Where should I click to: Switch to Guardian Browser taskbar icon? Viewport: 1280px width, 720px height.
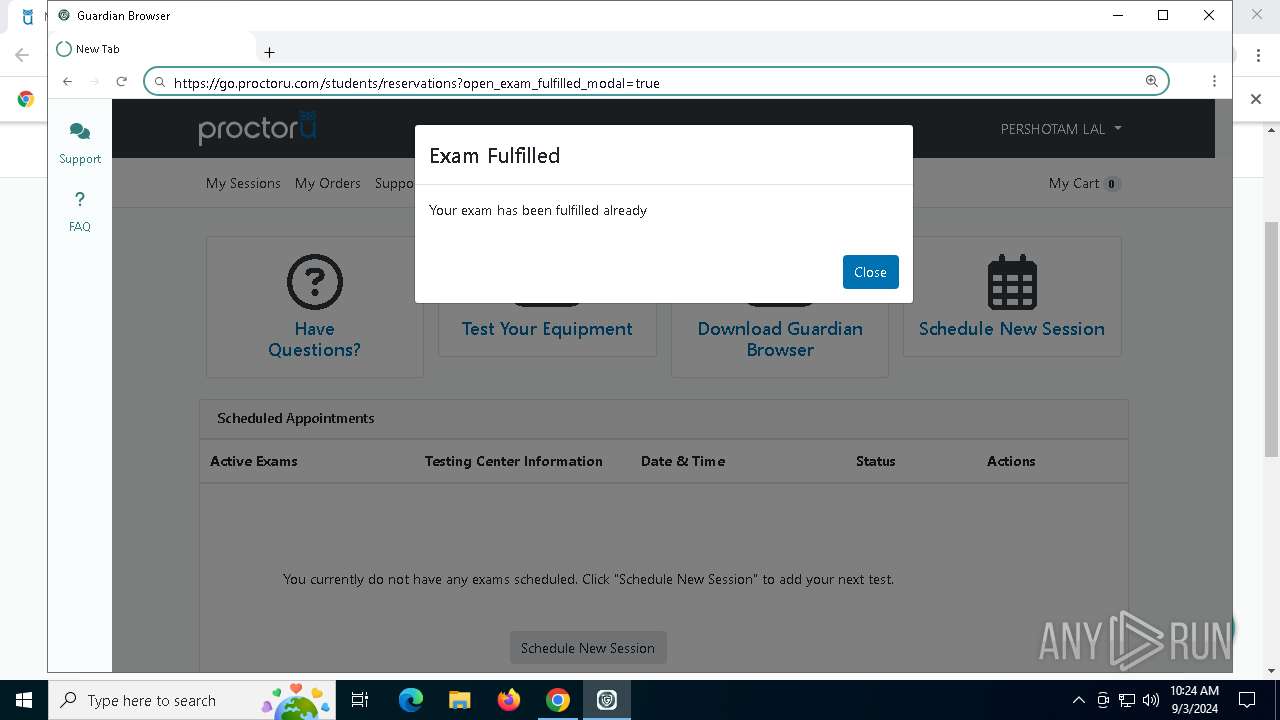point(607,700)
